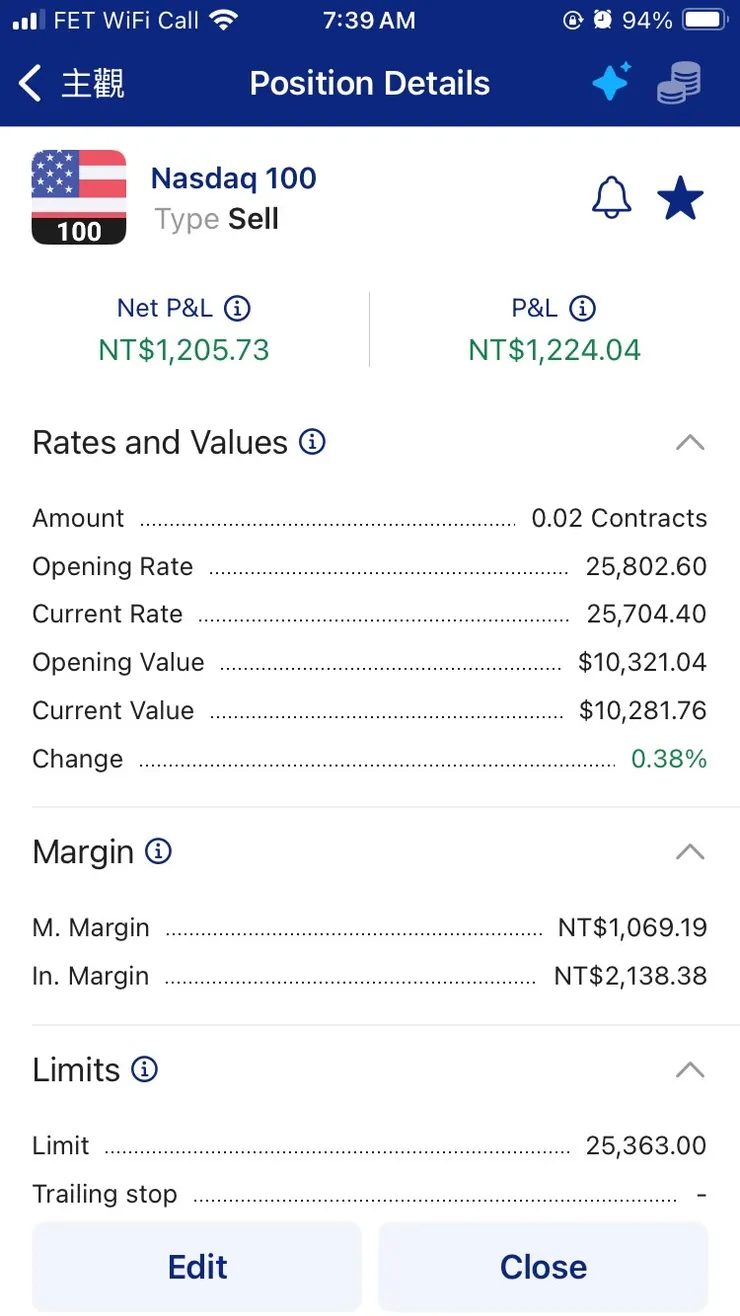Collapse the Margin section

(690, 852)
